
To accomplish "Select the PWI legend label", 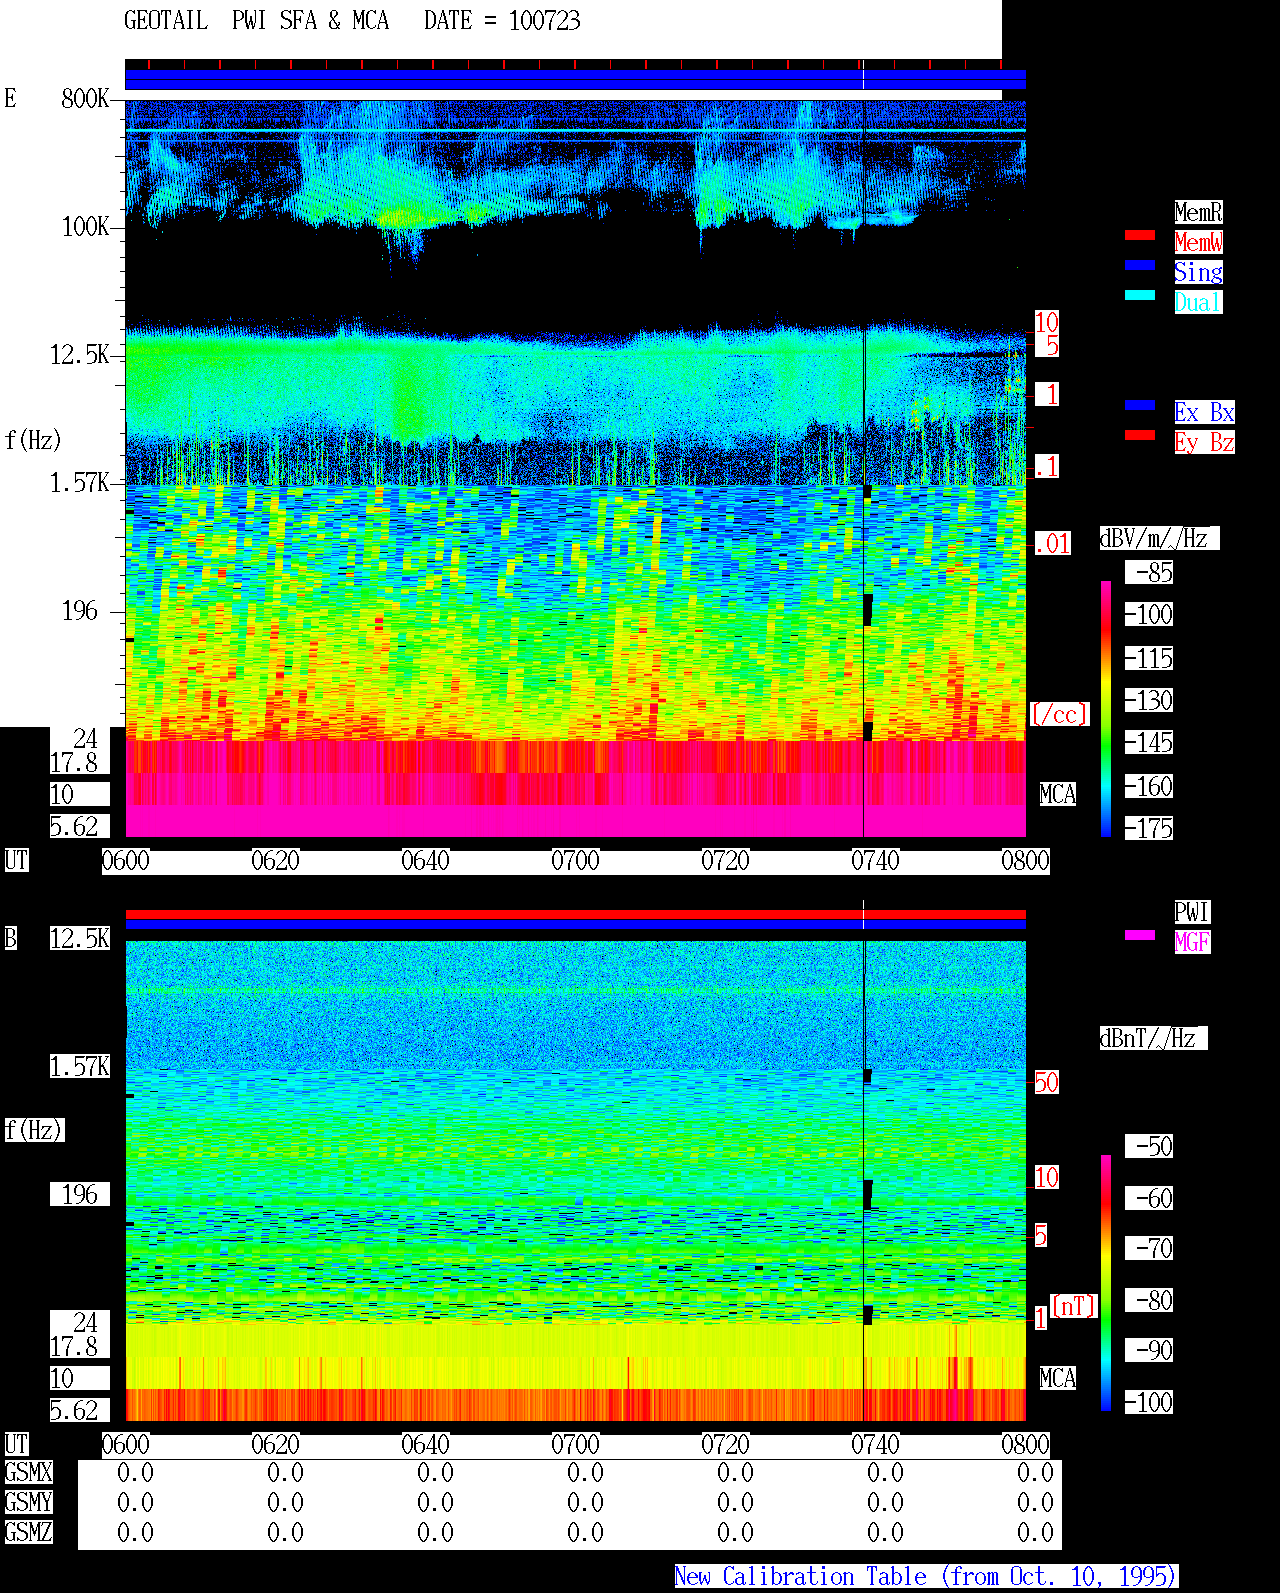I will [x=1192, y=912].
